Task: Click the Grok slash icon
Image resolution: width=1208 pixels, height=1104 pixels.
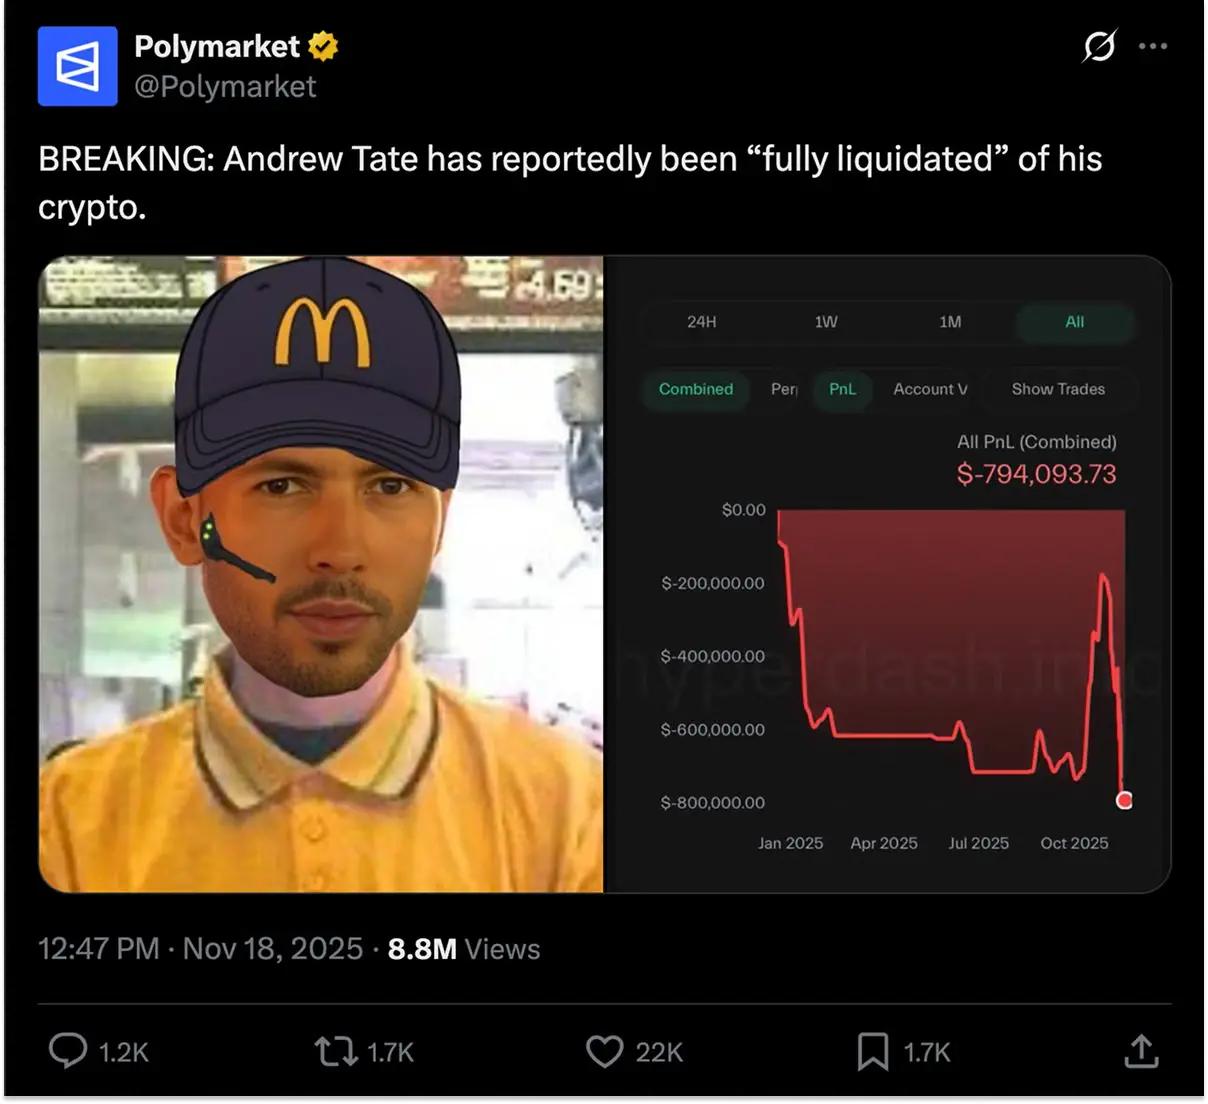Action: click(x=1099, y=46)
